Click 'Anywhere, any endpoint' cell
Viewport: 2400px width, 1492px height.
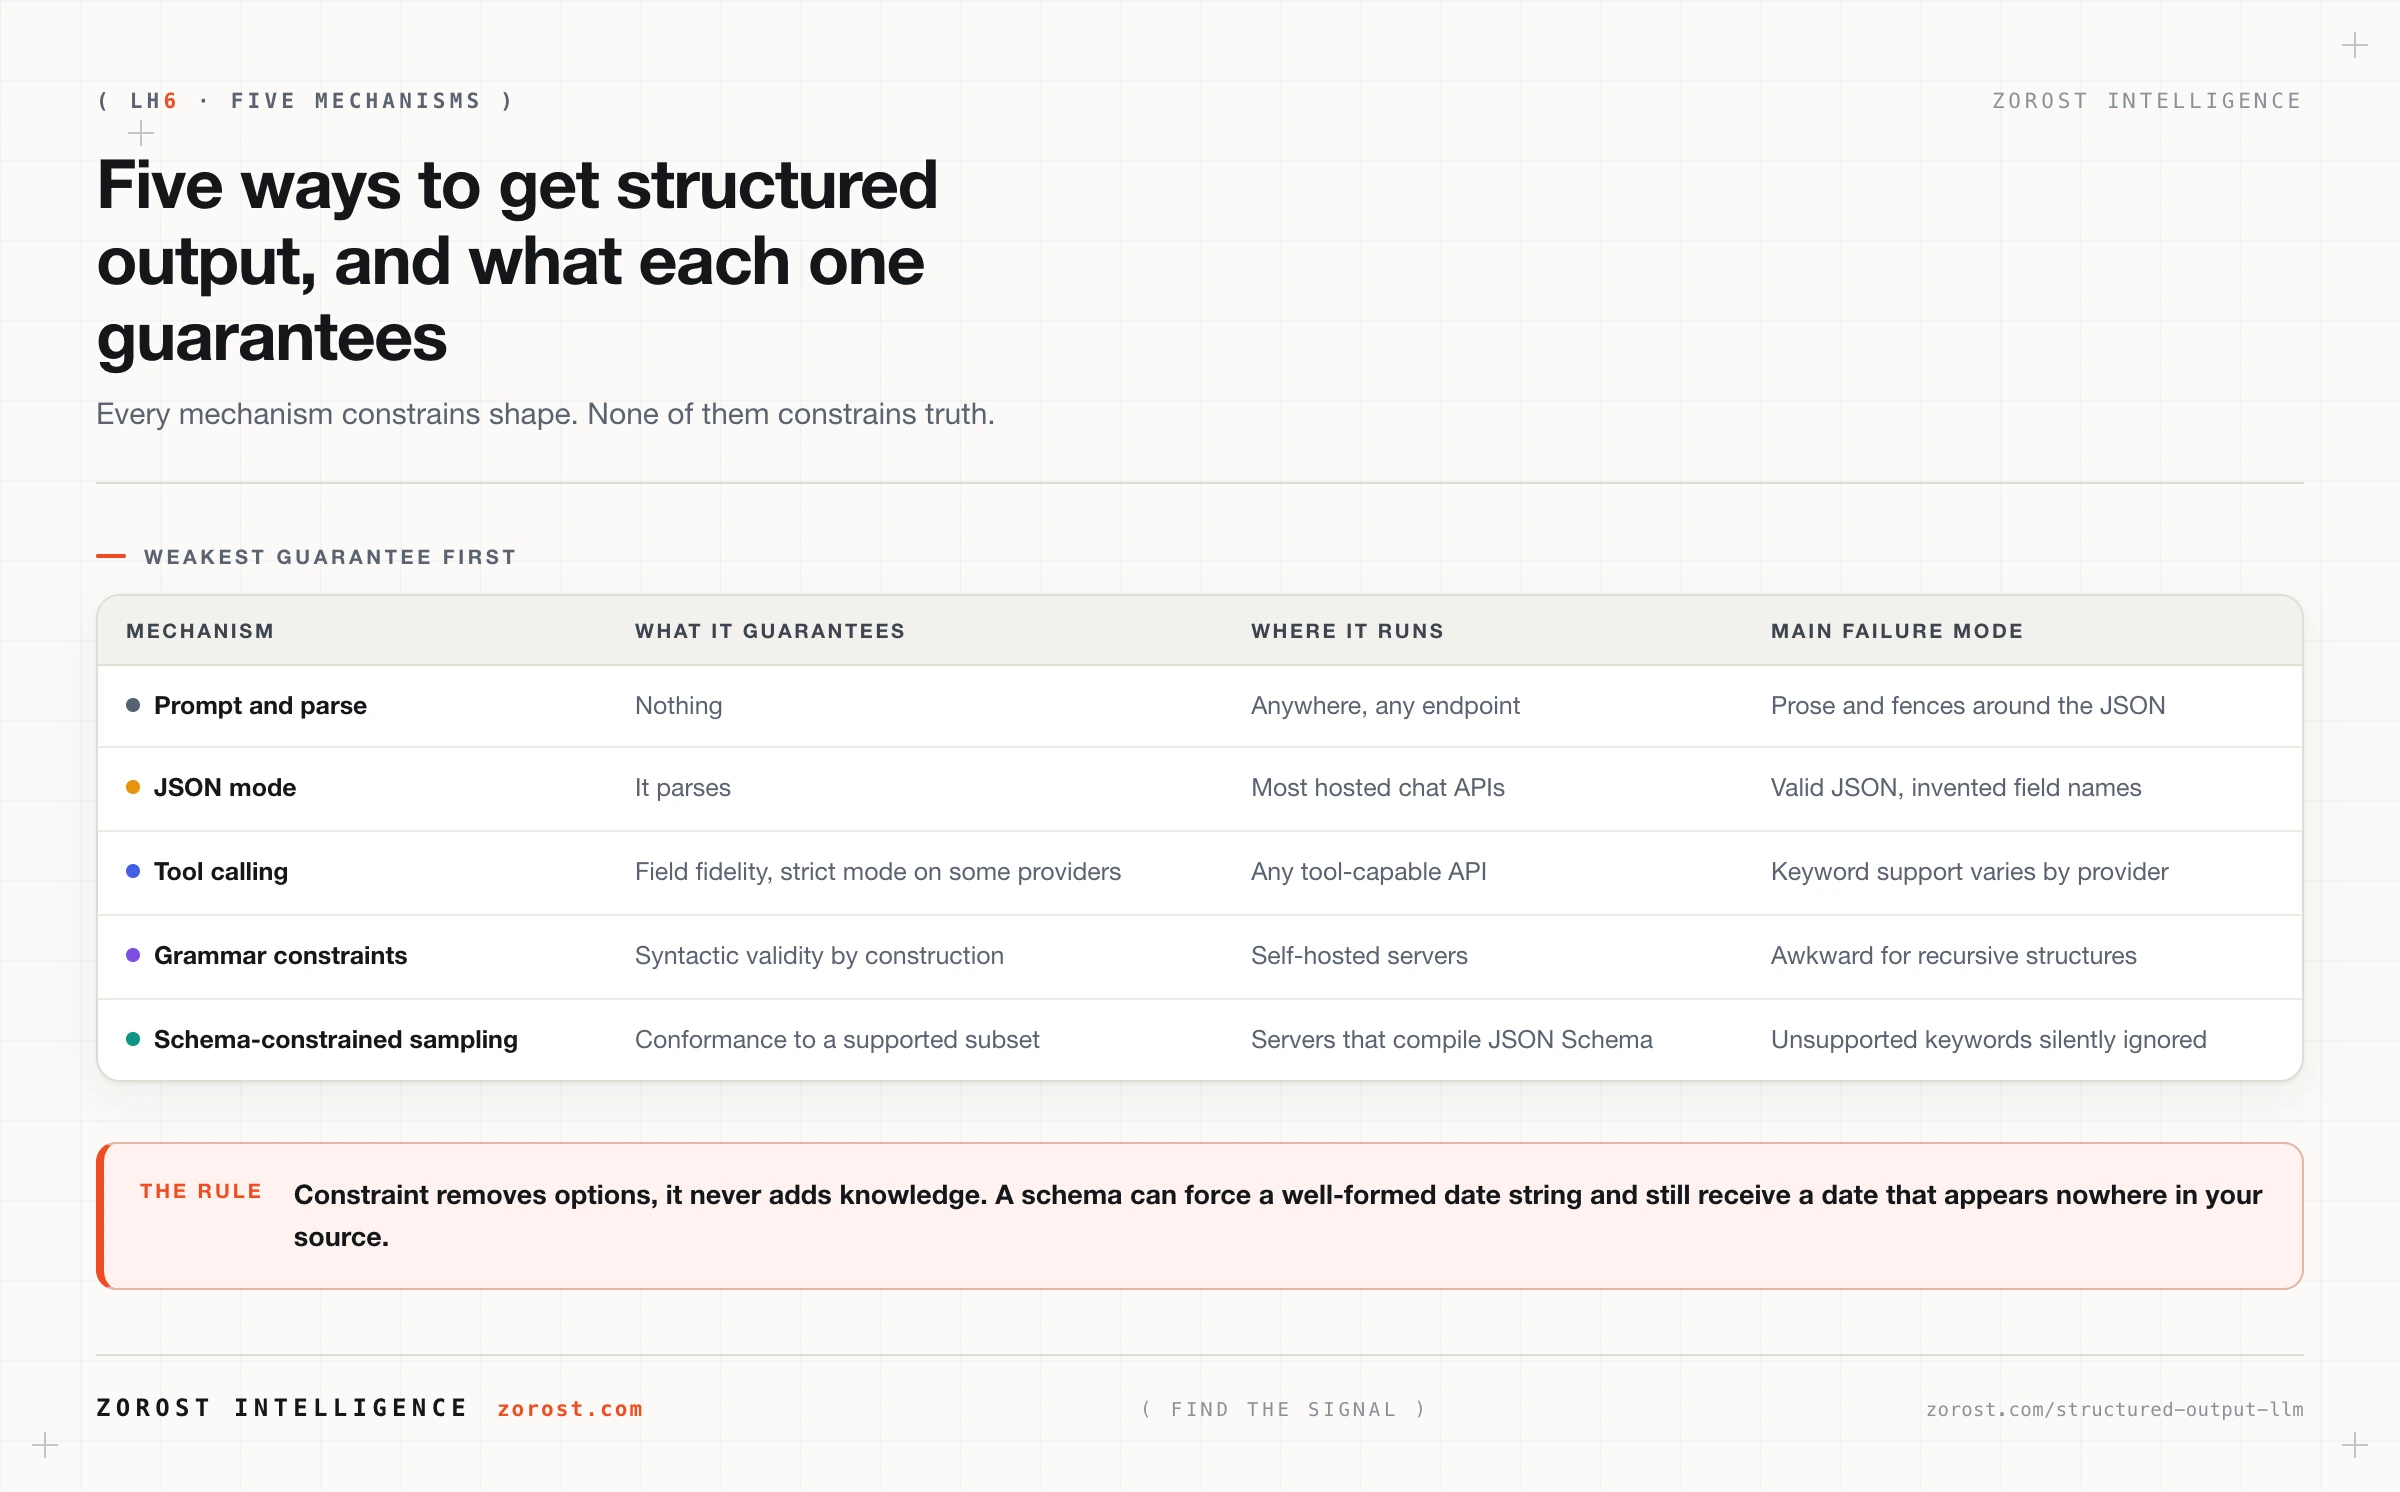point(1385,706)
